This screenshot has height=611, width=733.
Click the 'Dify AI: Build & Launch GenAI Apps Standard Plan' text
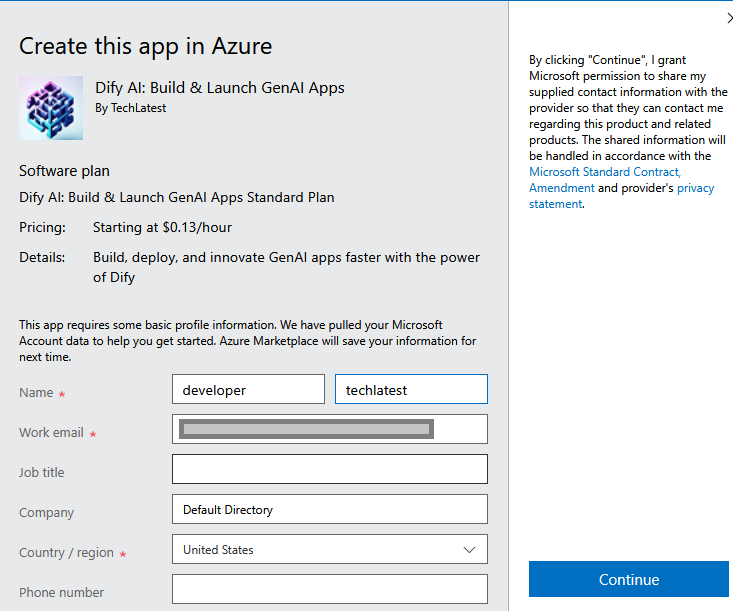point(177,198)
